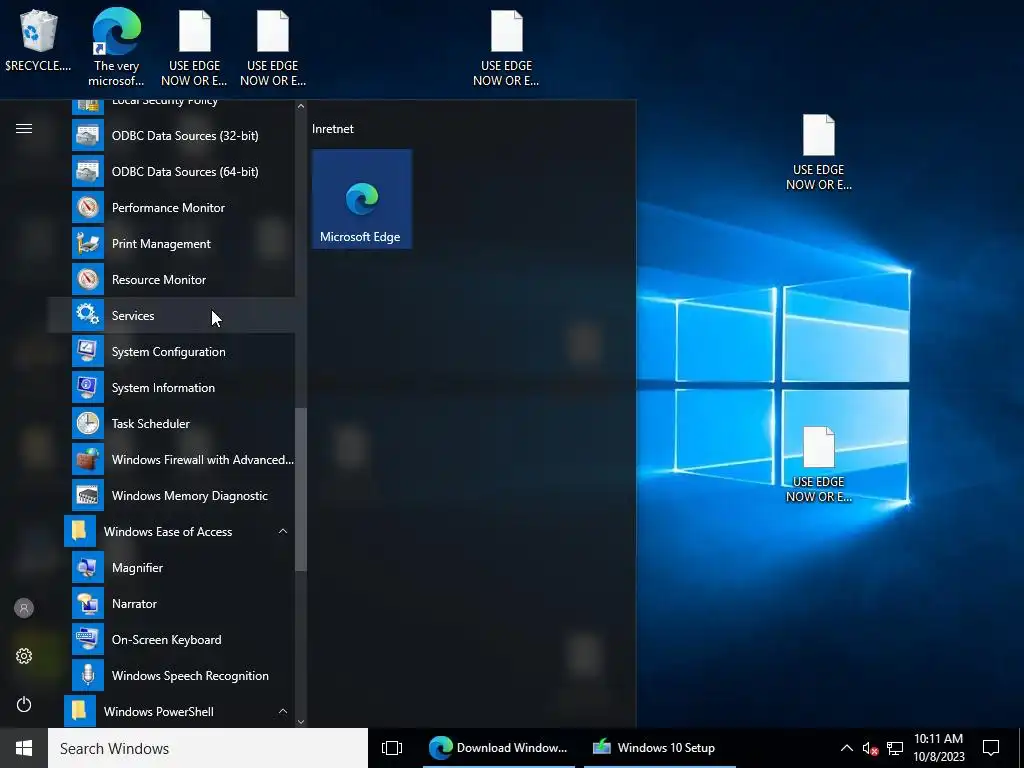Launch Task Scheduler clock icon

click(x=88, y=423)
